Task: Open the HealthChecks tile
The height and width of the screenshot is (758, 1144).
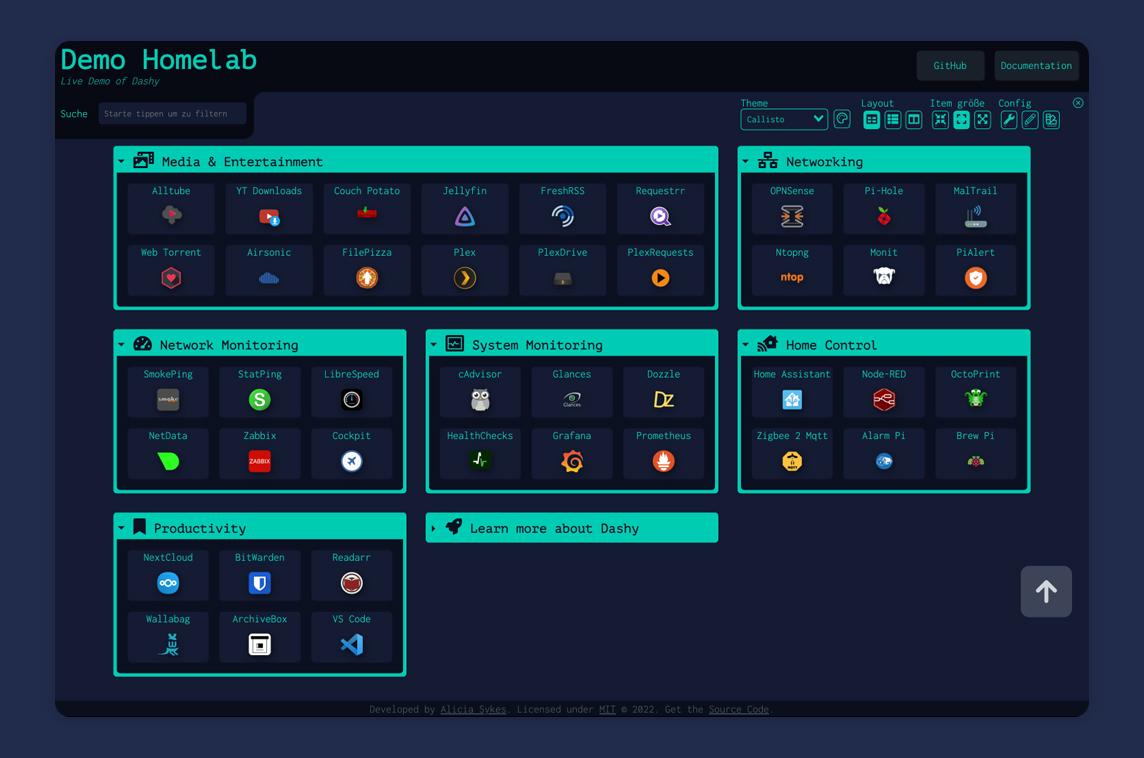Action: (480, 453)
